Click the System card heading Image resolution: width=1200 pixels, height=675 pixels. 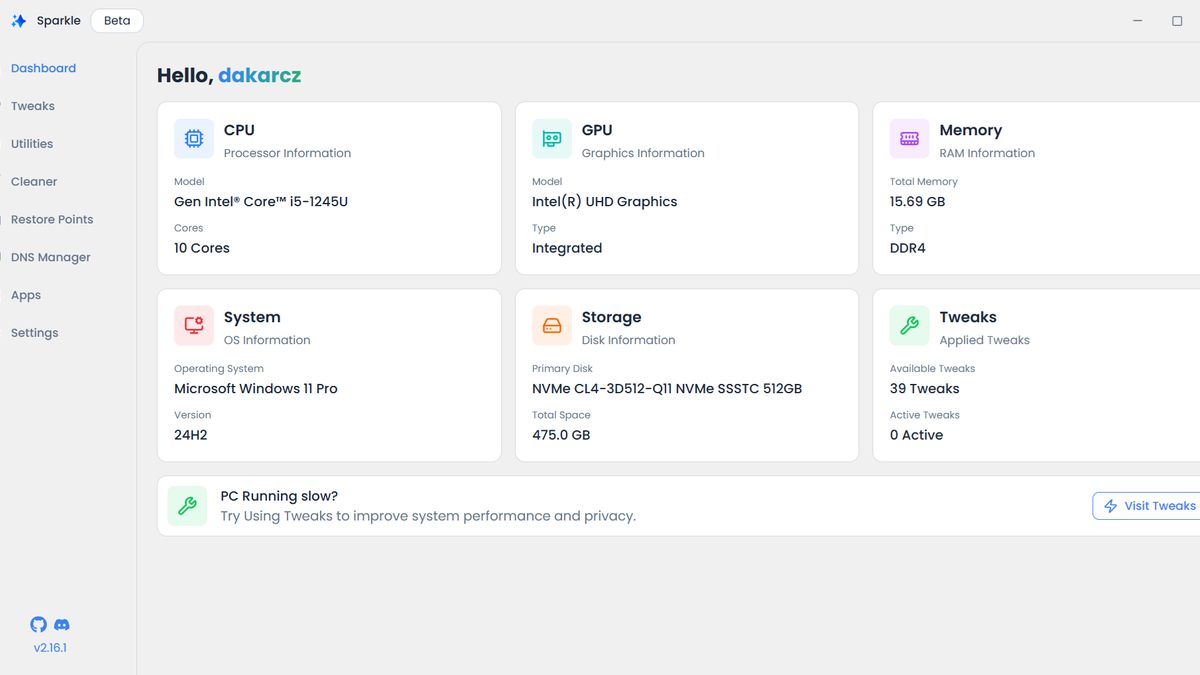coord(252,317)
